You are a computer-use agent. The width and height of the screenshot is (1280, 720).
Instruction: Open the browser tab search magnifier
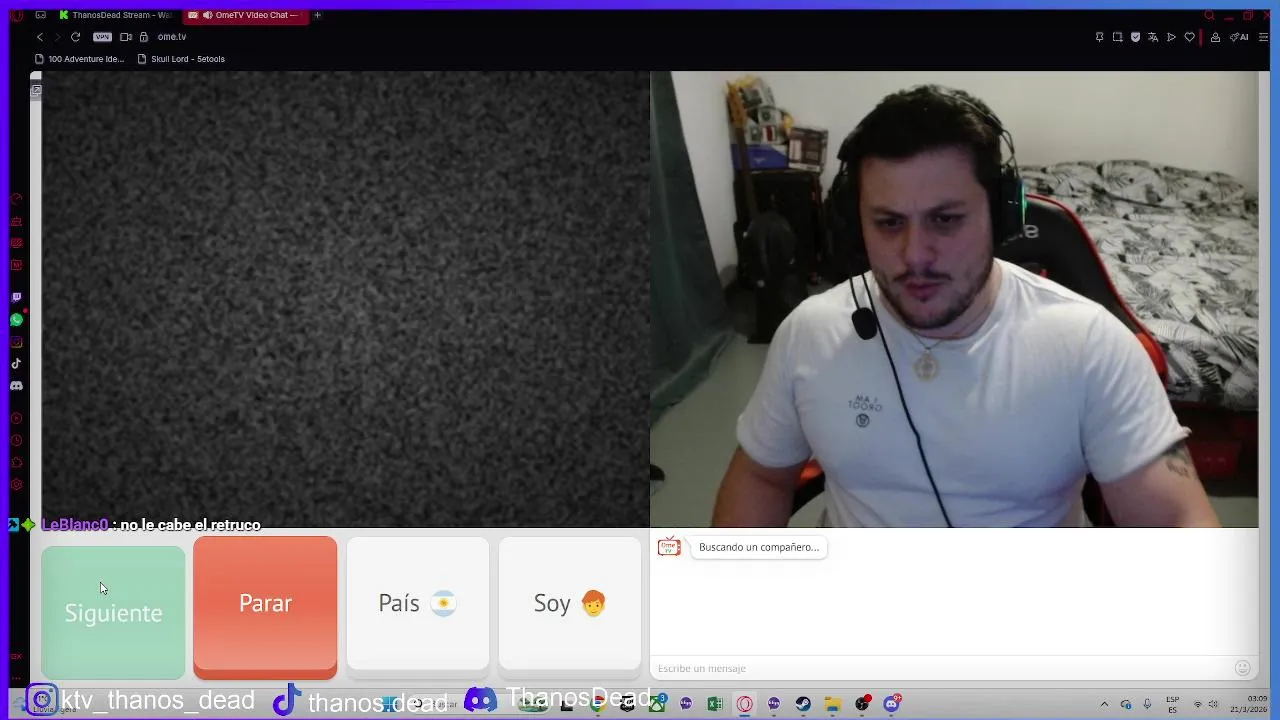1209,15
